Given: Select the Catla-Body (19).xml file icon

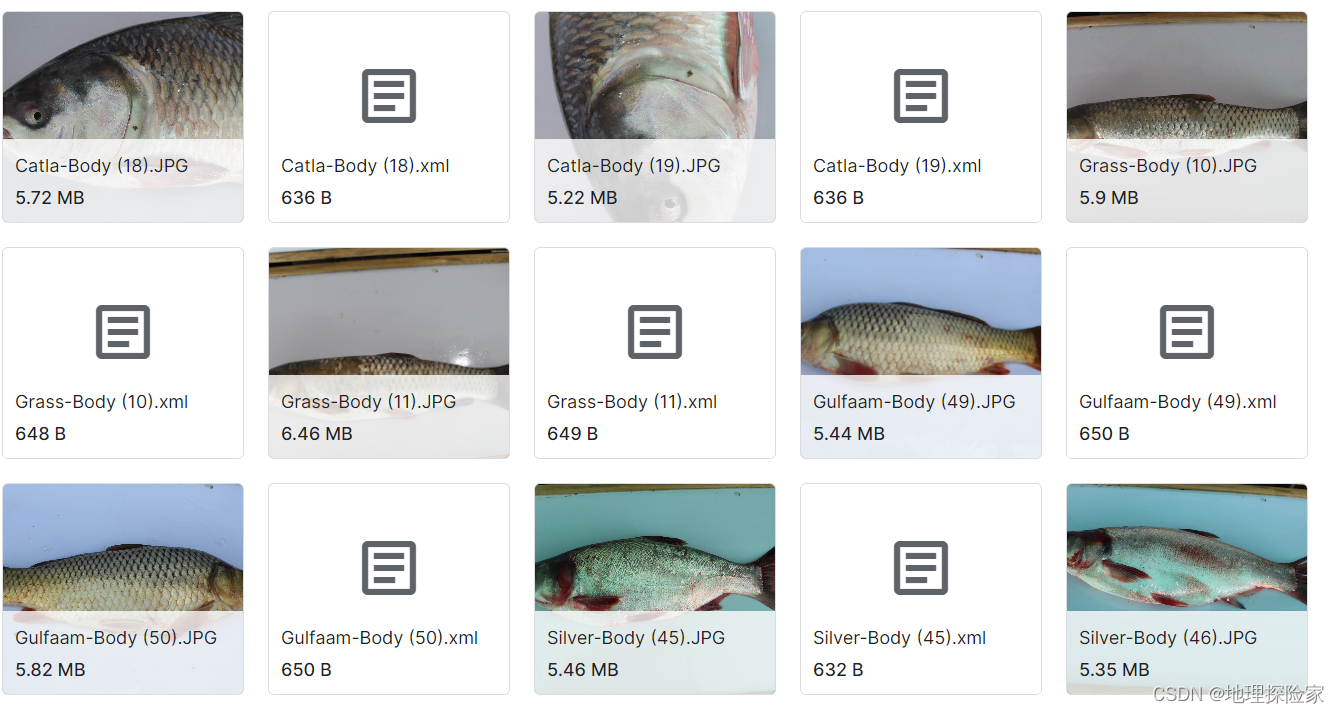Looking at the screenshot, I should pyautogui.click(x=920, y=96).
